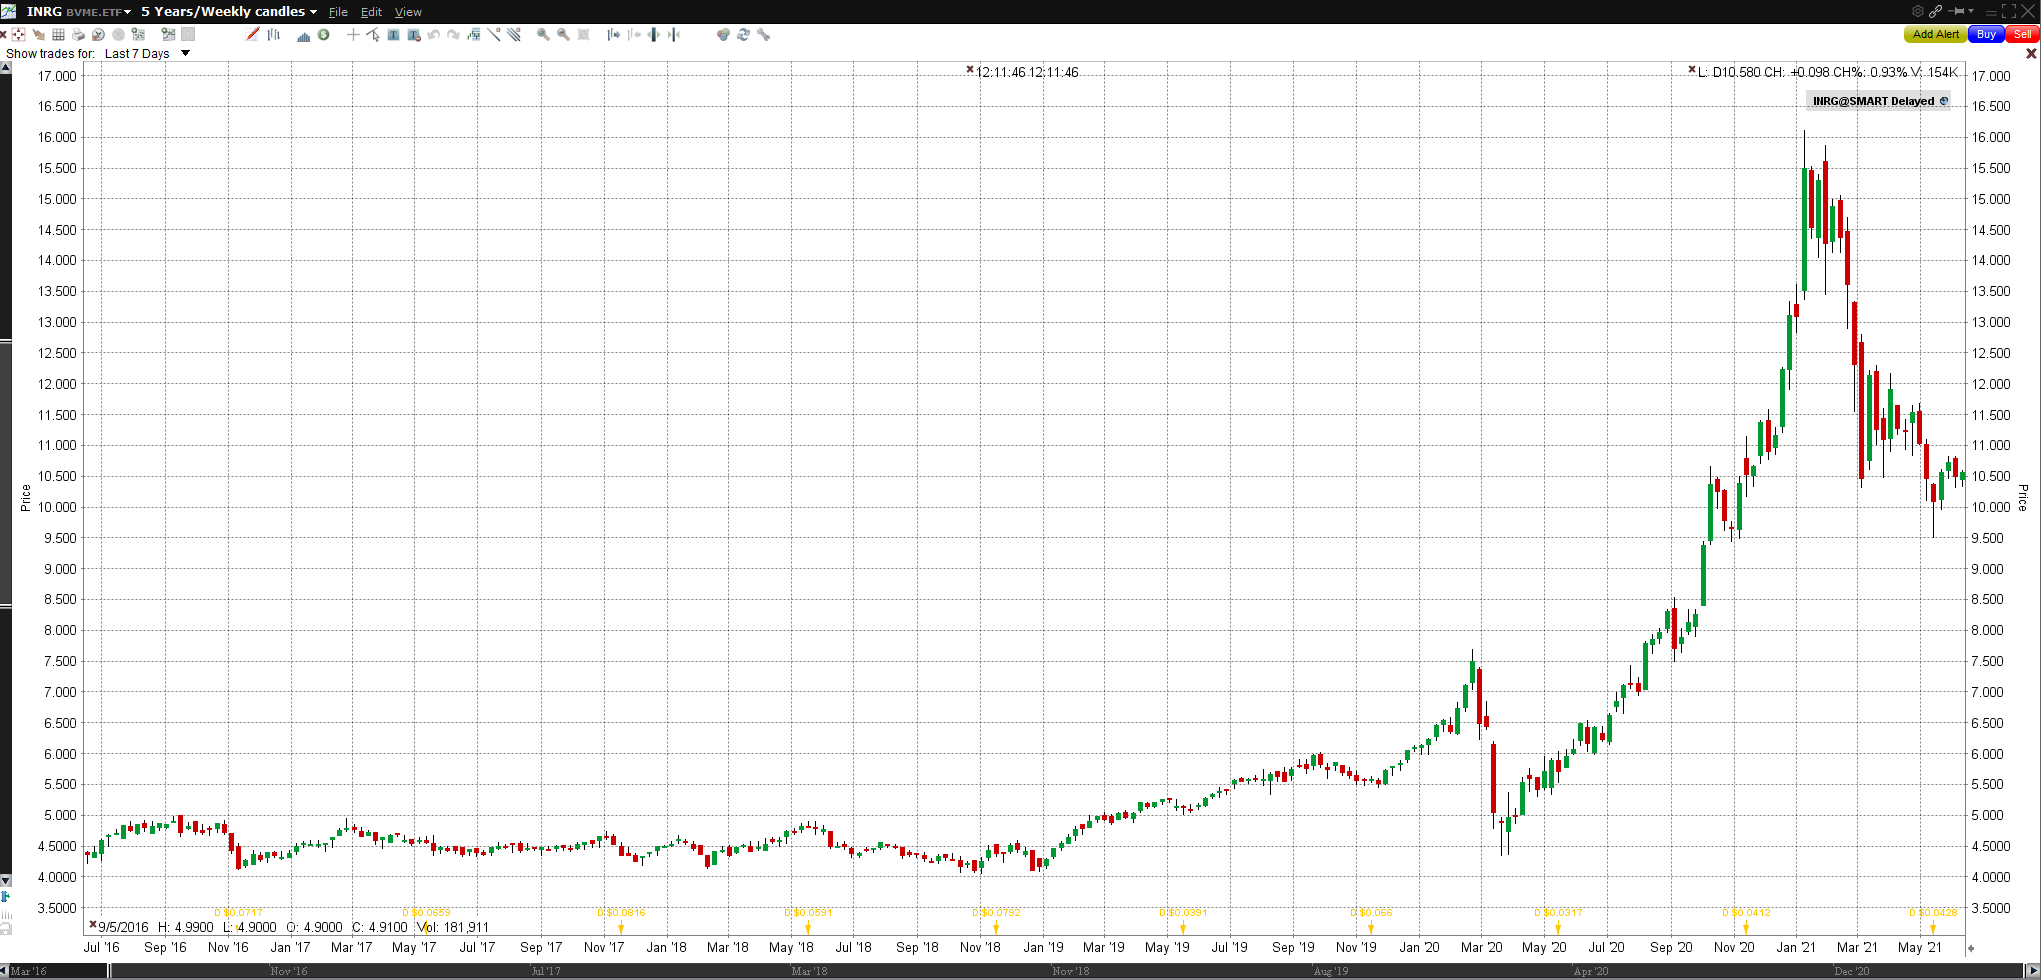Viewport: 2041px width, 980px height.
Task: Open the pin window dropdown arrow
Action: (1971, 11)
